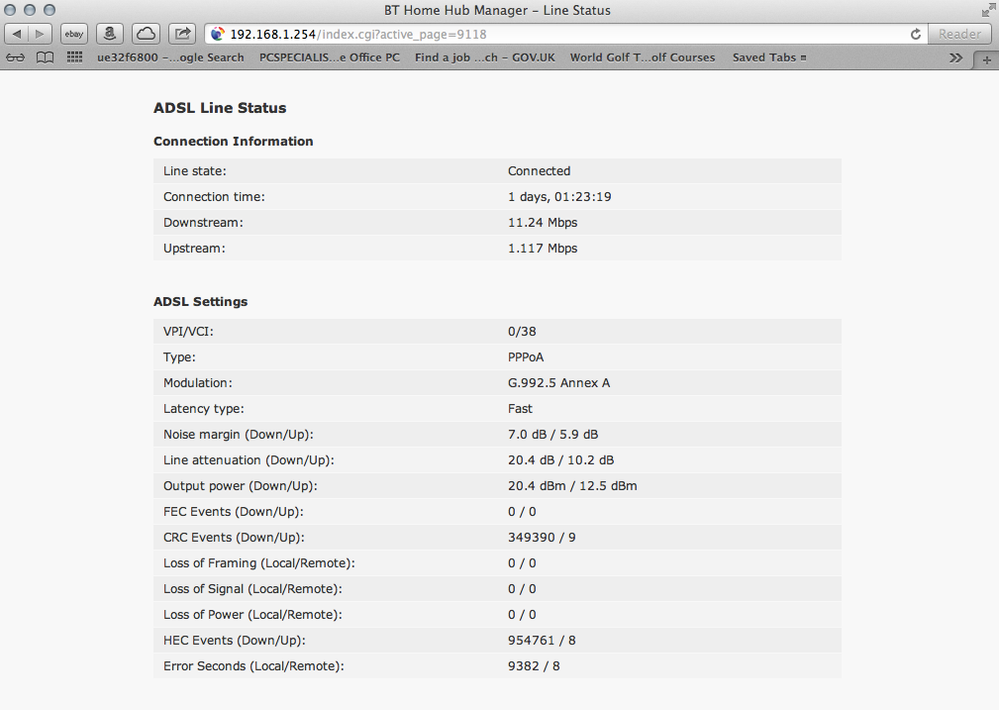Click the Fast latency type value
Viewport: 999px width, 710px height.
(x=520, y=409)
